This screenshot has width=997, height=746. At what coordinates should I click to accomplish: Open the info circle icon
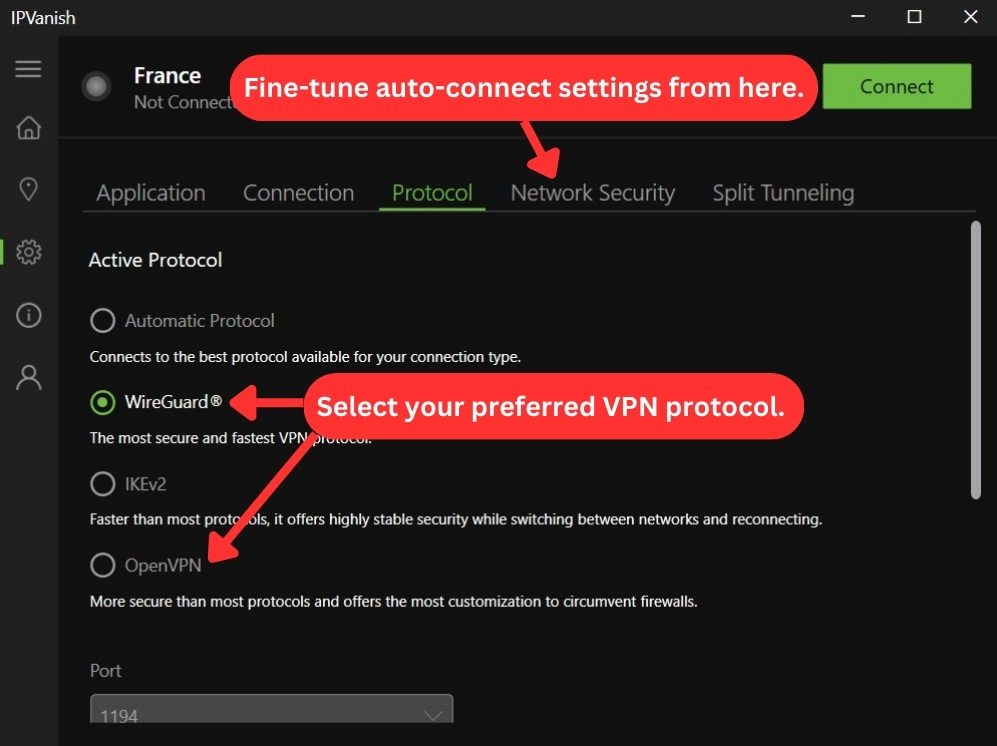(29, 315)
